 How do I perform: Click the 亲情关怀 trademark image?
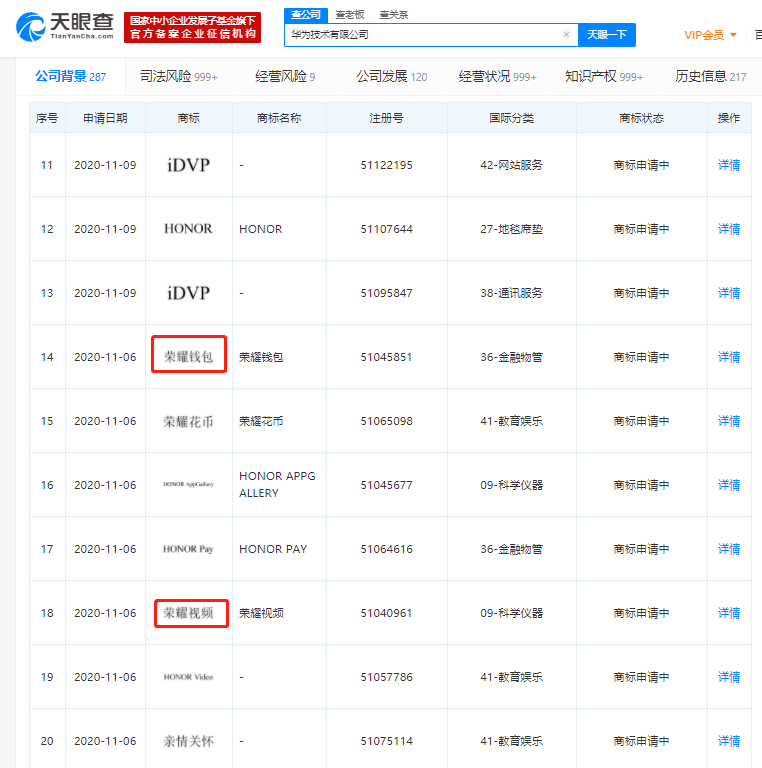(189, 741)
